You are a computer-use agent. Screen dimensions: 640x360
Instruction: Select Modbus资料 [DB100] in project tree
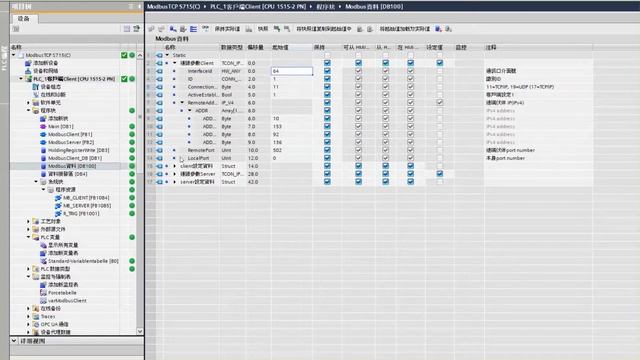(x=72, y=166)
